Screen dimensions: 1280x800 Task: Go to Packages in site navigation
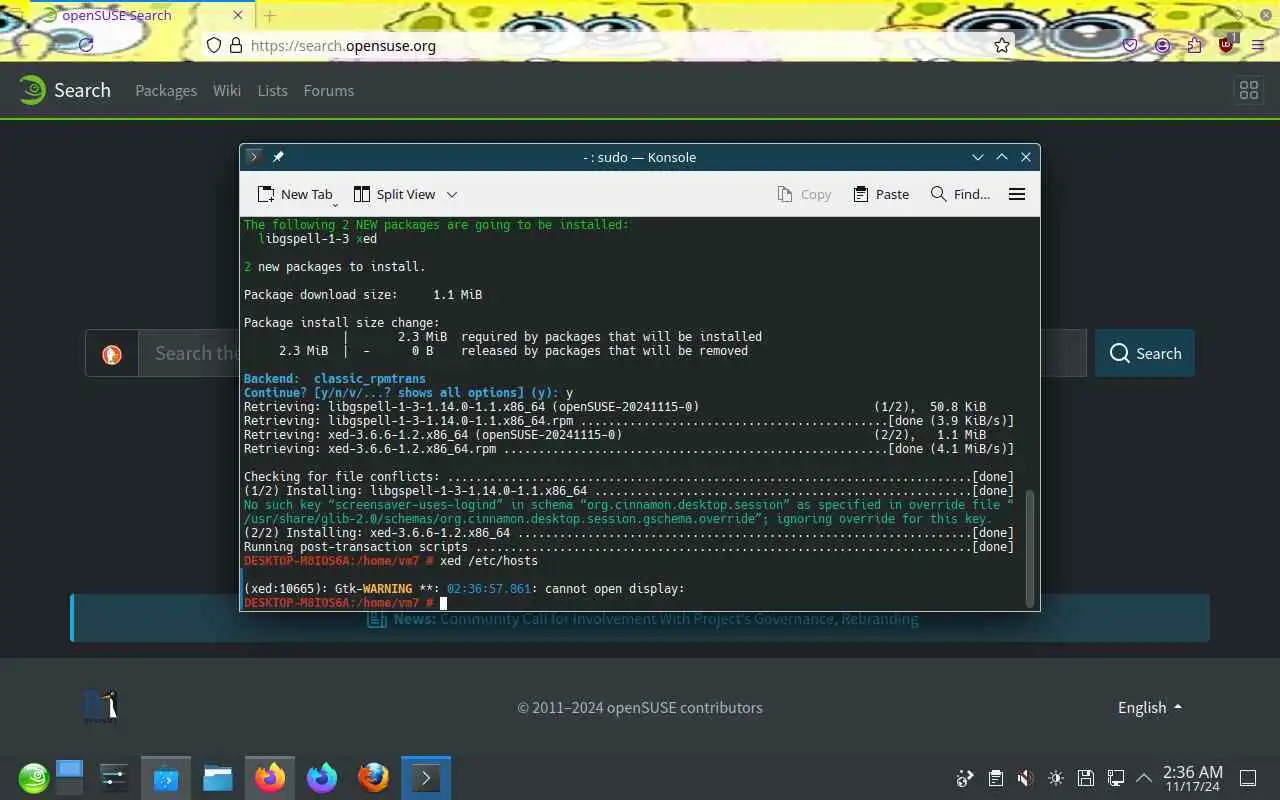(x=166, y=90)
